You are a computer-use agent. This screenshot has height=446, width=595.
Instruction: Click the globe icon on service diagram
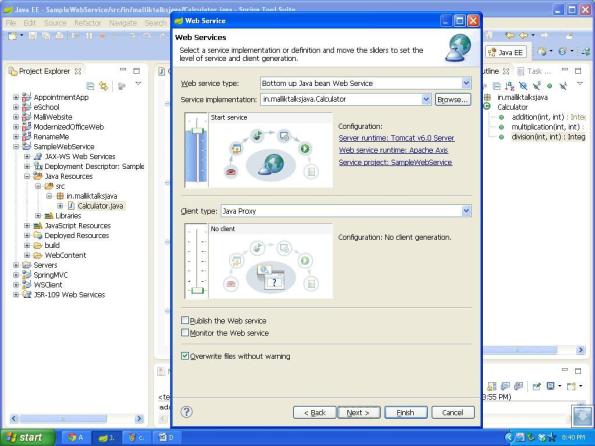pyautogui.click(x=271, y=165)
